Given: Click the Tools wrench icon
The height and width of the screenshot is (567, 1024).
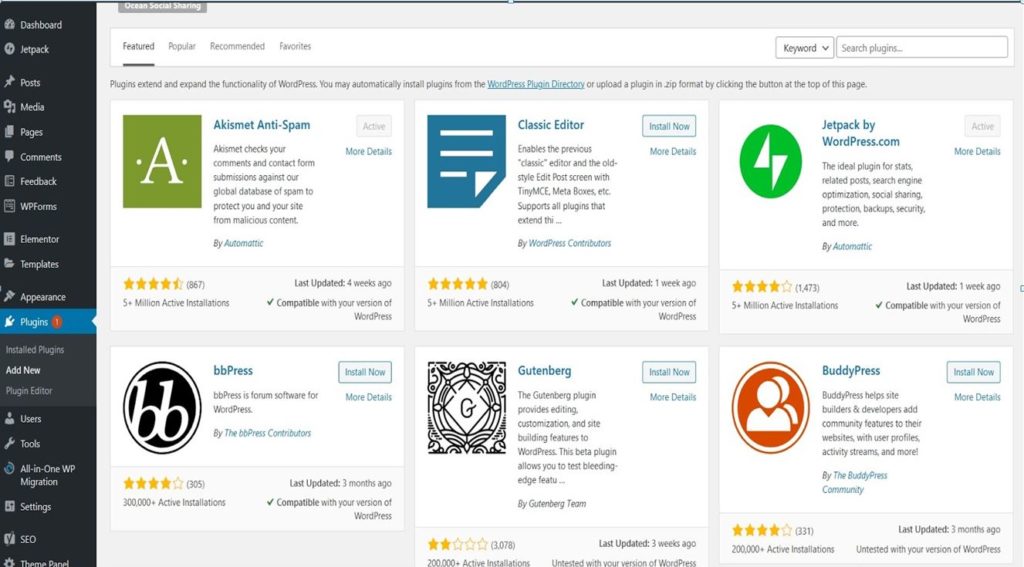Looking at the screenshot, I should click(9, 444).
